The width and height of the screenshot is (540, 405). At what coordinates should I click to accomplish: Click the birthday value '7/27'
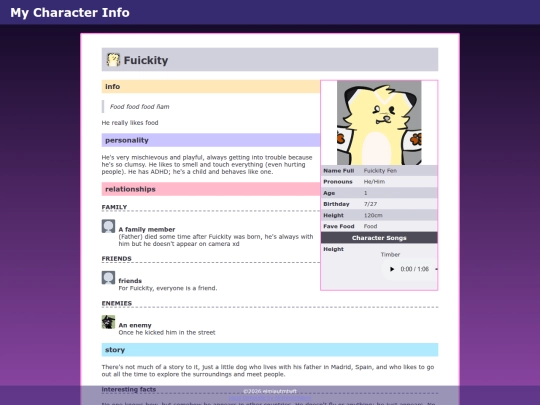click(370, 204)
